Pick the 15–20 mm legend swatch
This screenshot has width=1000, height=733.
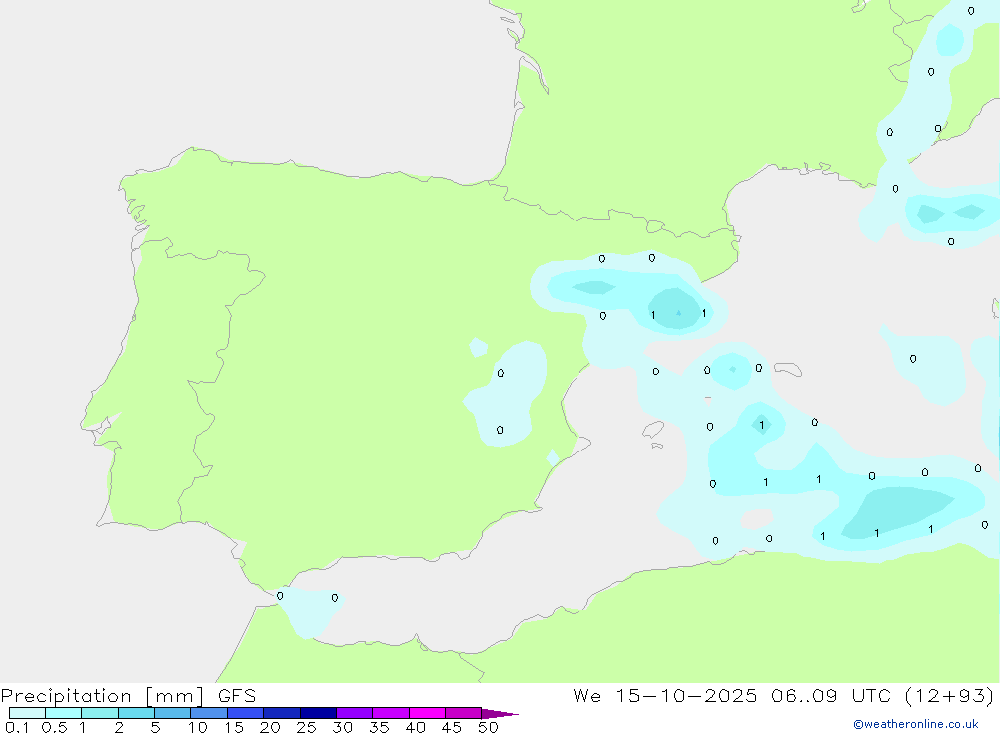pos(246,713)
